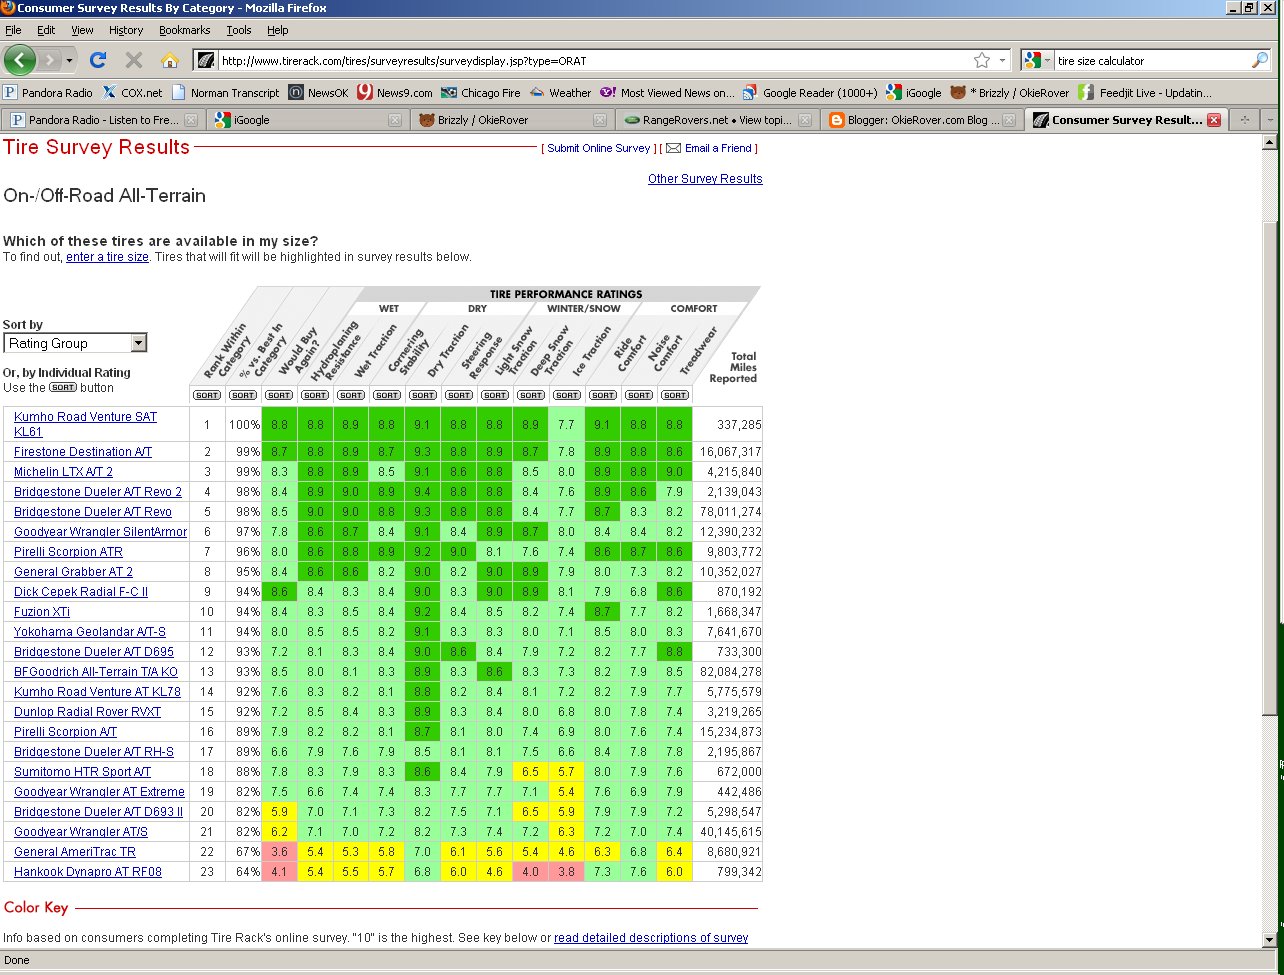Open Brizzly / OkieRover bookmark in toolbar
This screenshot has width=1284, height=975.
(x=1010, y=92)
